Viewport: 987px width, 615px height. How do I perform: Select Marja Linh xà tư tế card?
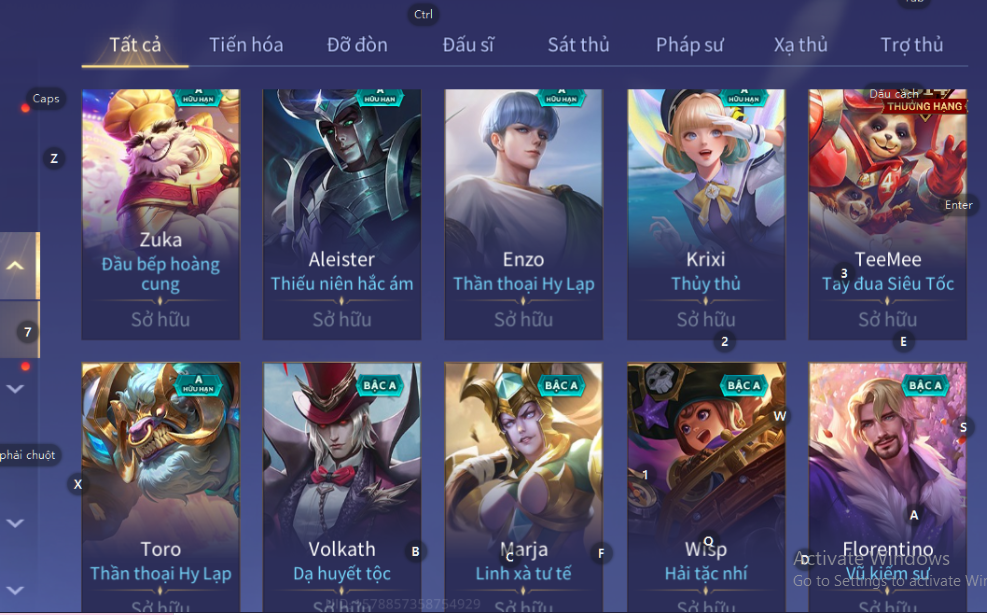(523, 487)
